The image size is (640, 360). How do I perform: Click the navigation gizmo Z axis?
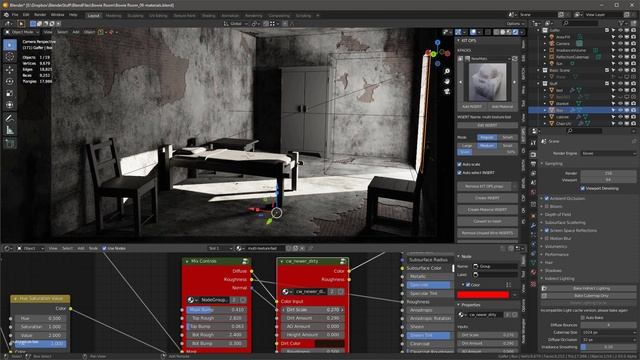pyautogui.click(x=438, y=42)
